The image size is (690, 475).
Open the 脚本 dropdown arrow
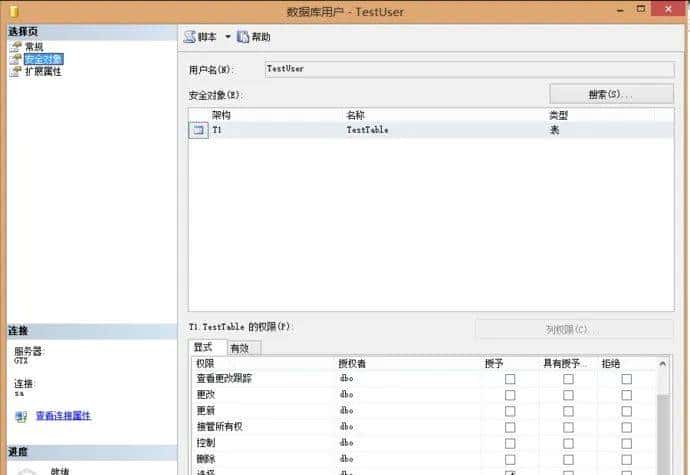click(228, 37)
